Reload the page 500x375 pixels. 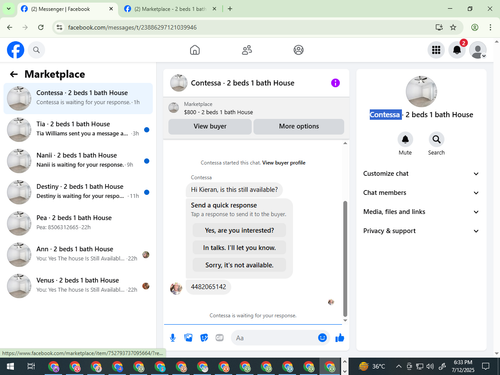(41, 27)
